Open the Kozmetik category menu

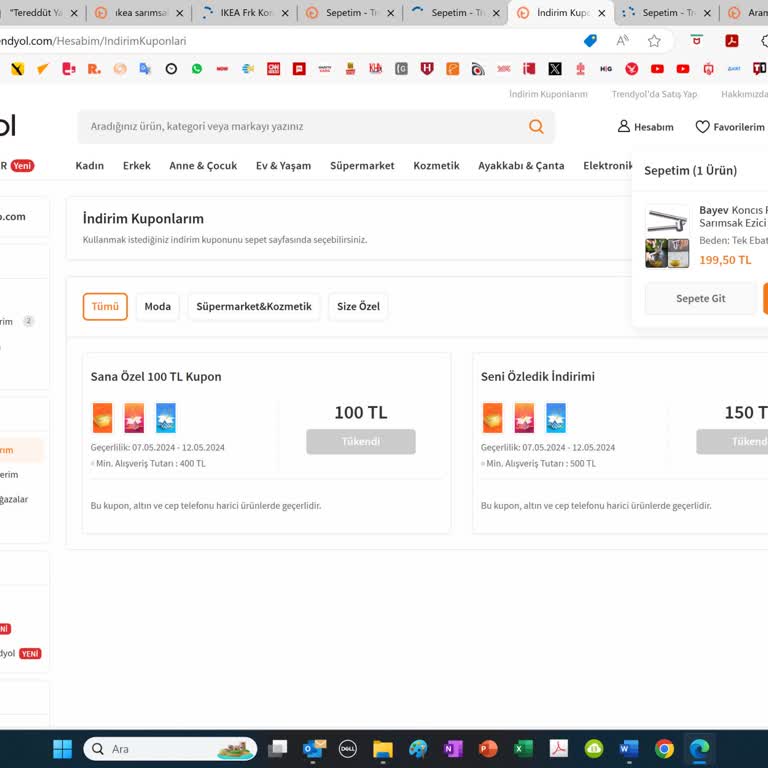436,166
